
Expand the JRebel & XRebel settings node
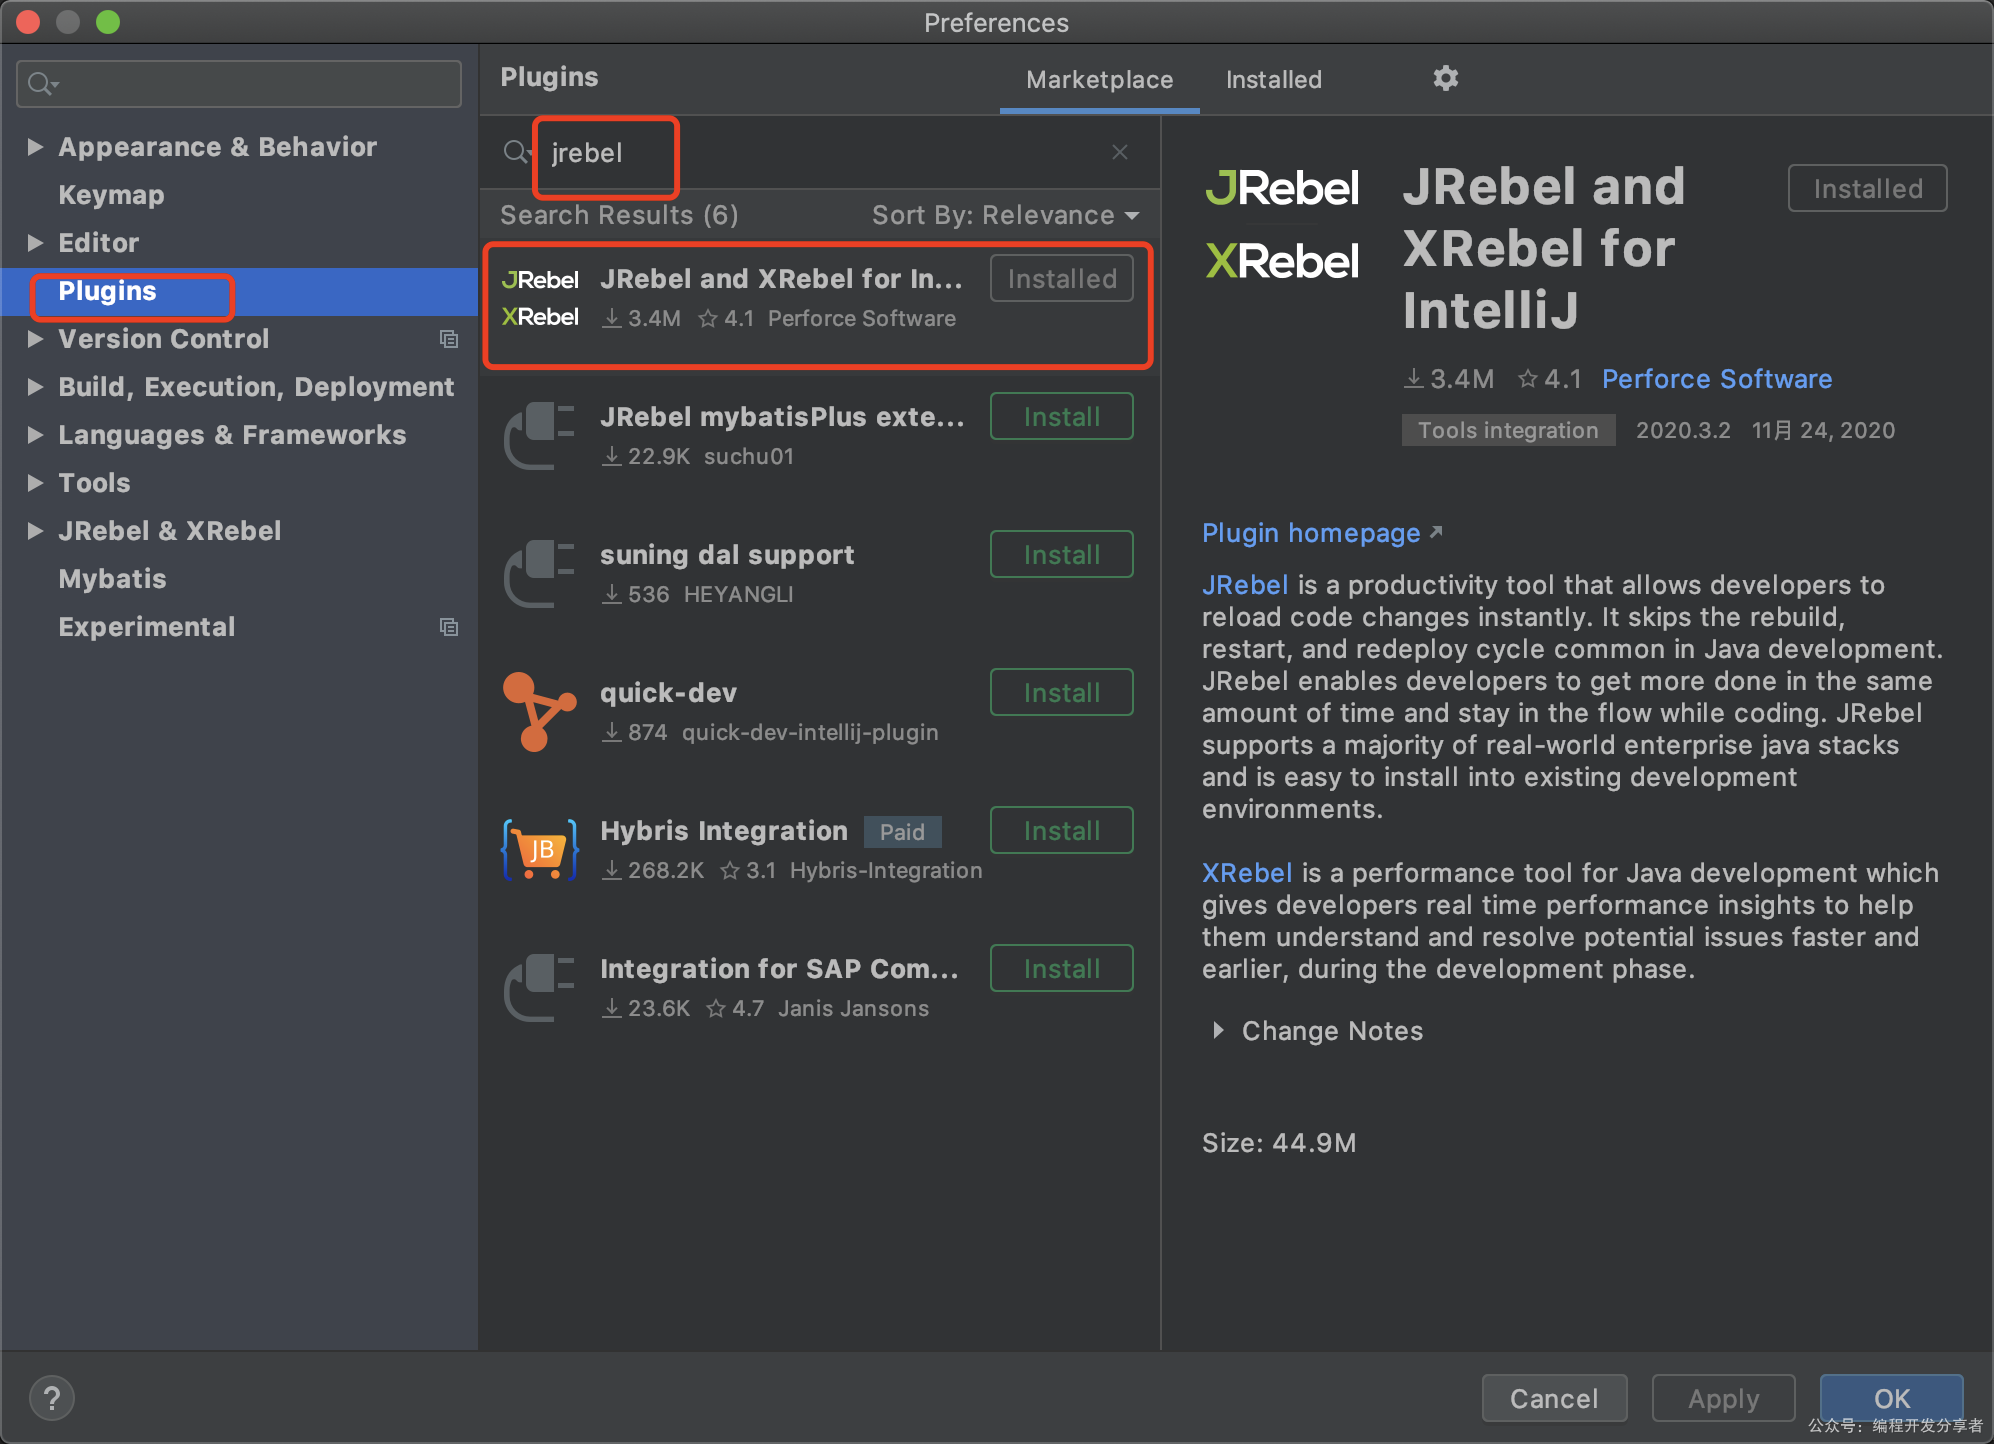point(35,531)
